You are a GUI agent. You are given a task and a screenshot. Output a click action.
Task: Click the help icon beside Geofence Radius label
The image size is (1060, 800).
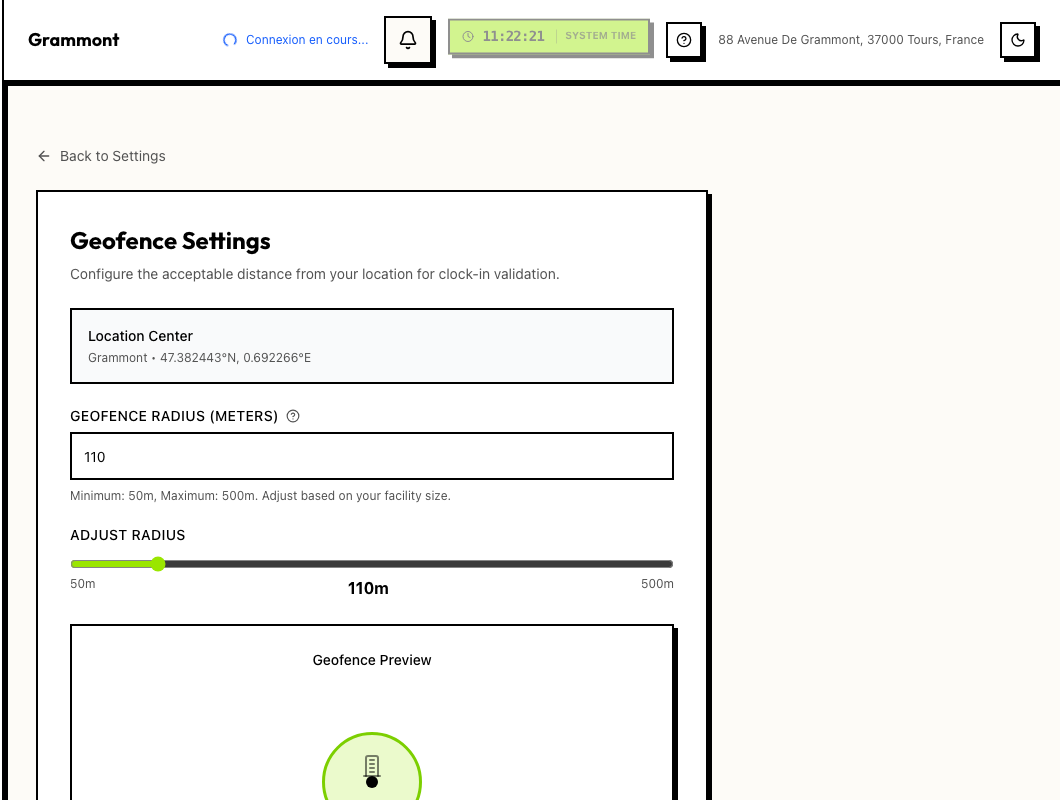coord(292,416)
